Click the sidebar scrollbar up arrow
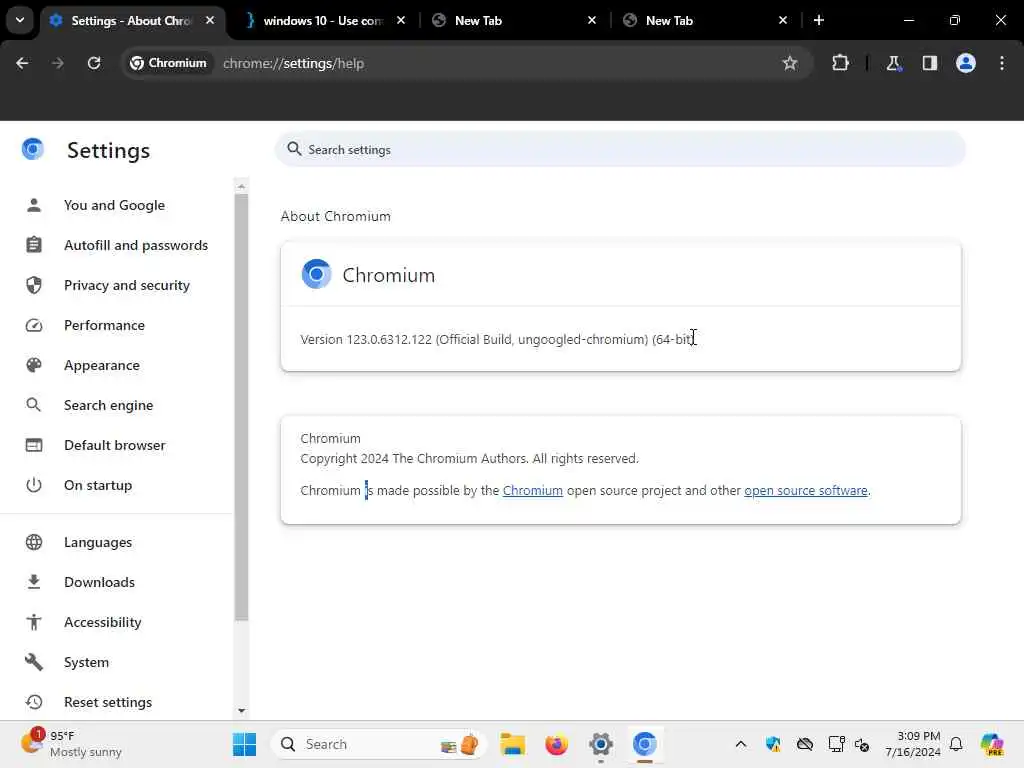Screen dimensions: 1024x768 click(241, 186)
